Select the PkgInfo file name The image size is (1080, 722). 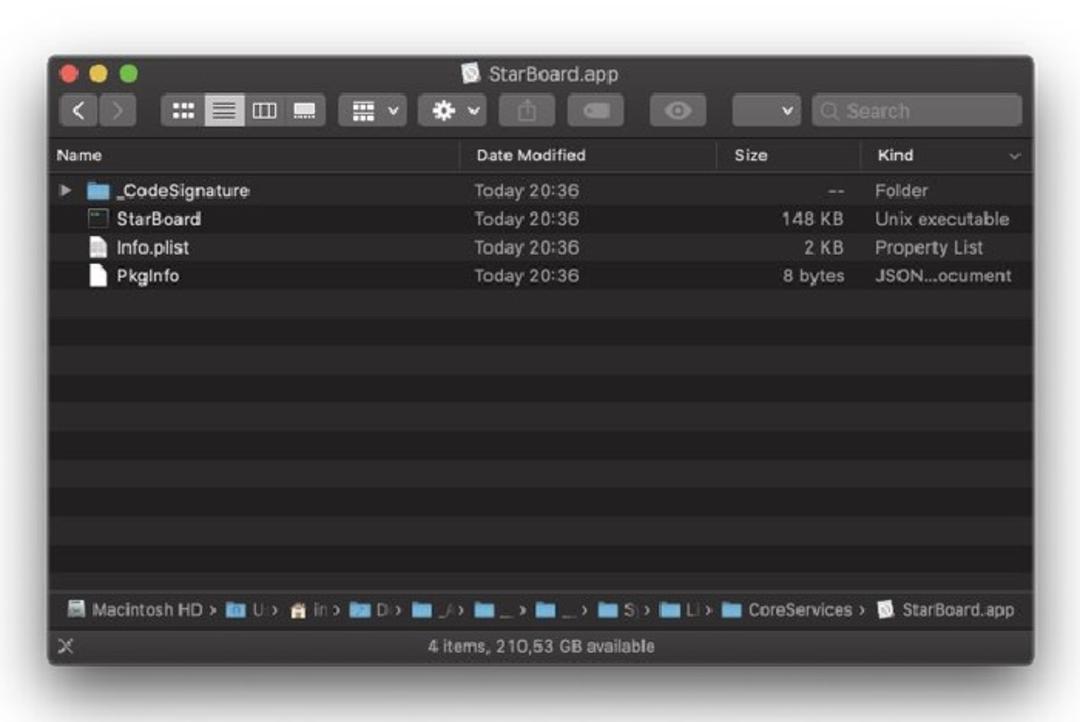[147, 276]
